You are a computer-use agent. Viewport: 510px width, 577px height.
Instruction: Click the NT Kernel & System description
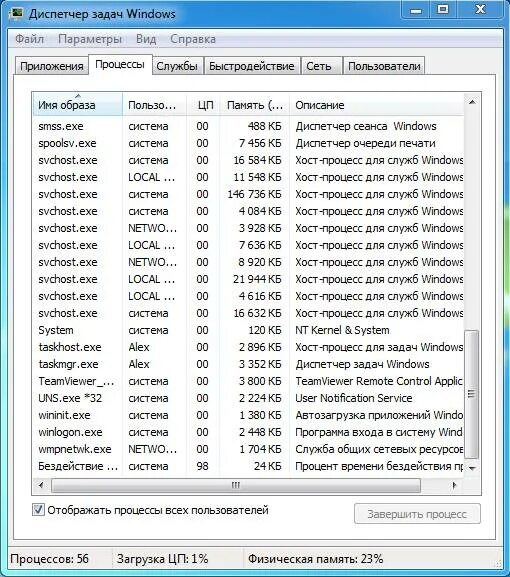(x=342, y=330)
